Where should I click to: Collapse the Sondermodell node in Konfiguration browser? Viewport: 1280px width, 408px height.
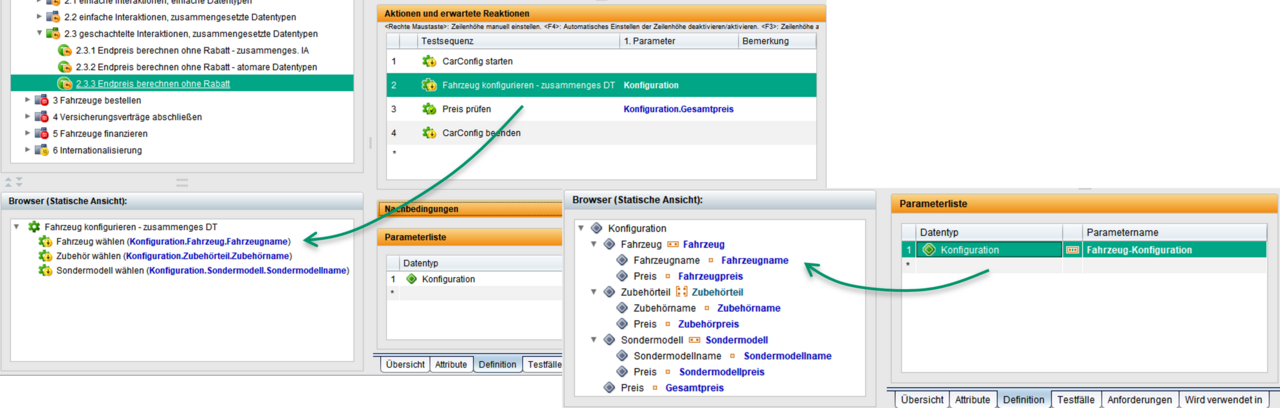click(594, 340)
